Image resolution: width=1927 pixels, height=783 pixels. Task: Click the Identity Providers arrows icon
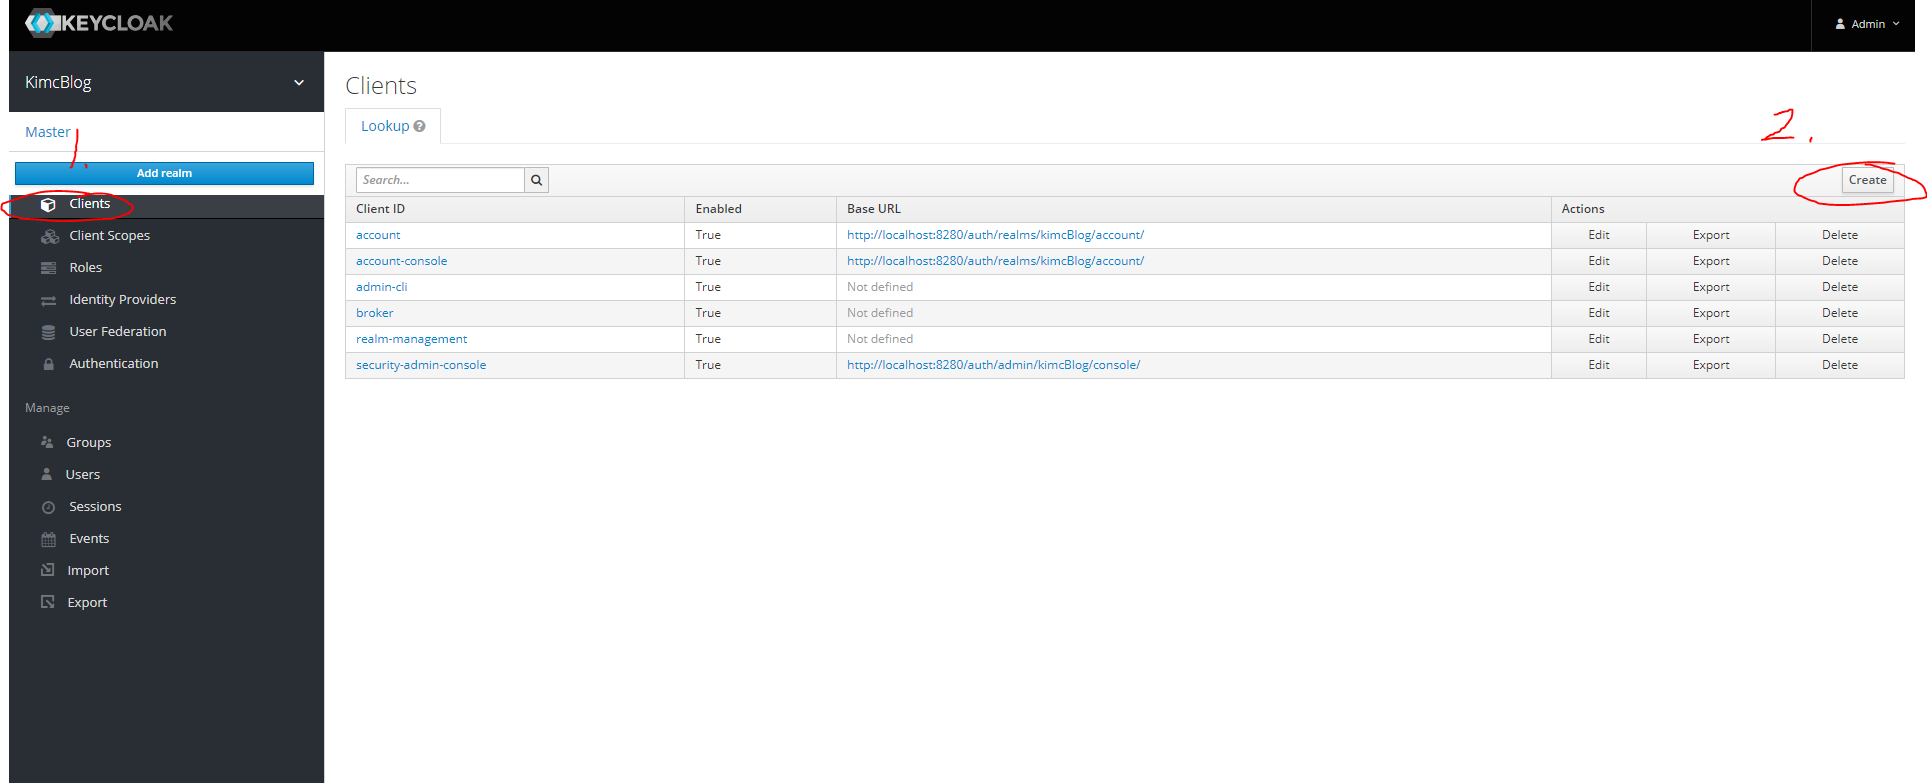(x=48, y=300)
